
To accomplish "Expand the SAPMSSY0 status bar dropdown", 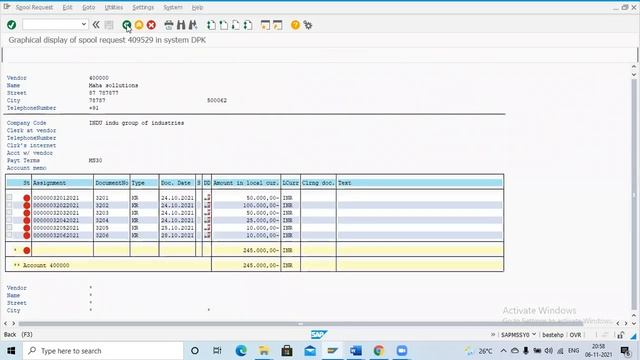I will pos(534,335).
